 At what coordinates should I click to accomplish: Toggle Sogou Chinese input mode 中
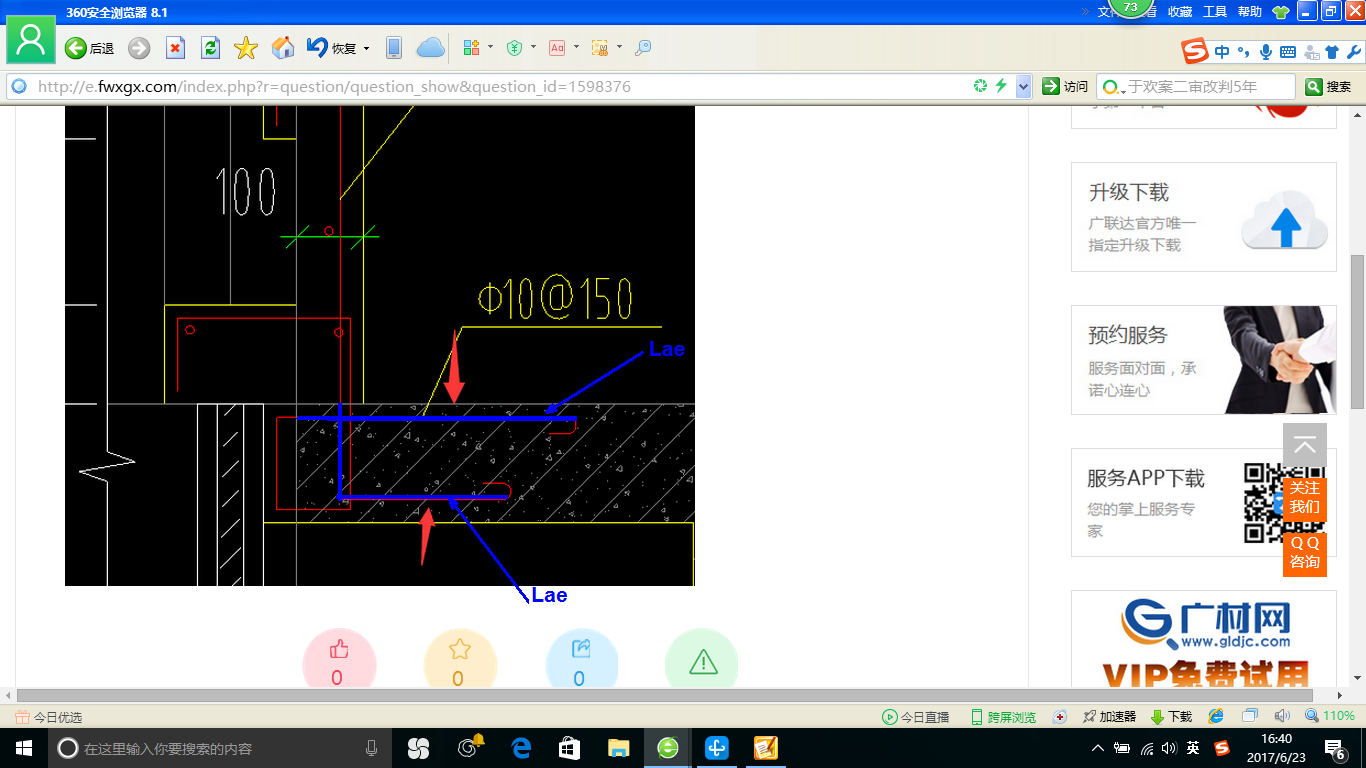tap(1222, 52)
